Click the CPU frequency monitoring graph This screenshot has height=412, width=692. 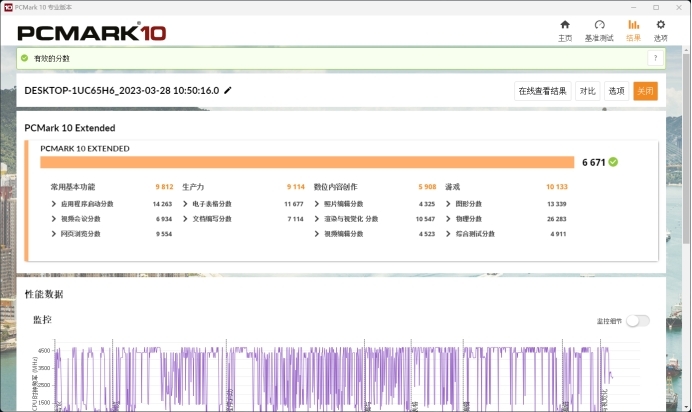[346, 376]
